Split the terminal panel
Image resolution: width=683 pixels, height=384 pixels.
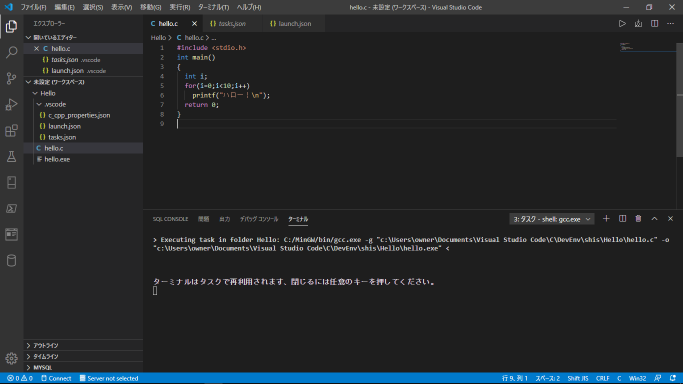pyautogui.click(x=622, y=219)
